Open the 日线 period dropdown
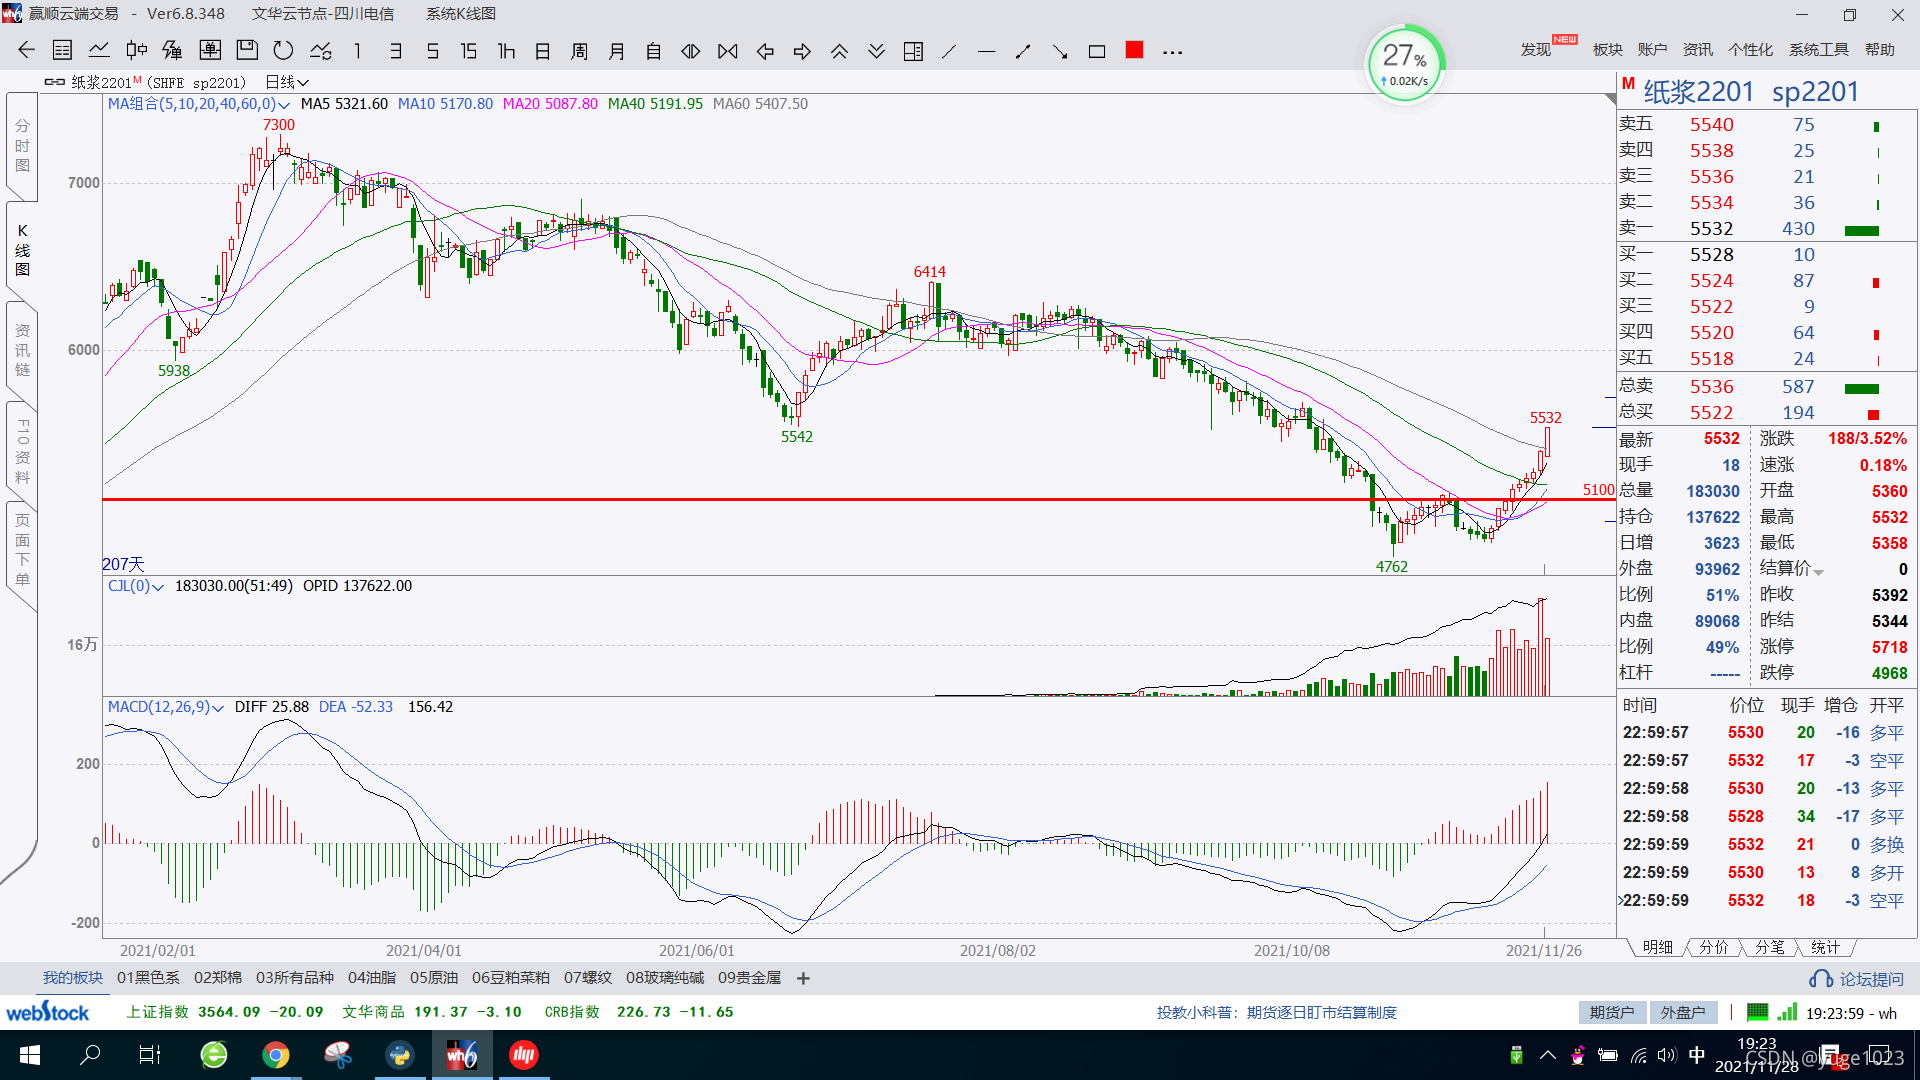The image size is (1920, 1080). (287, 82)
